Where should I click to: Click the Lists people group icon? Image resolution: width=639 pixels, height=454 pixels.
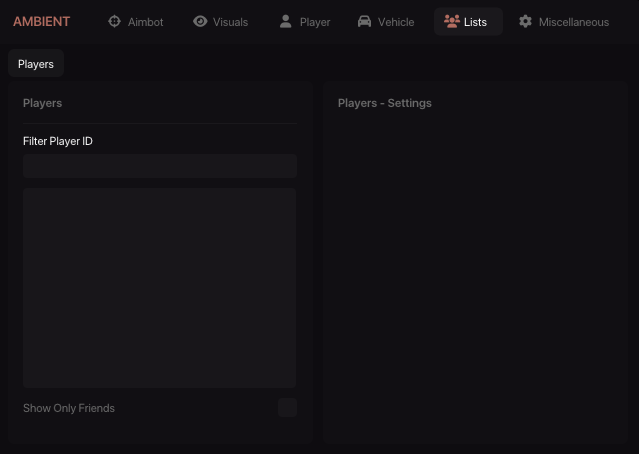pos(451,22)
